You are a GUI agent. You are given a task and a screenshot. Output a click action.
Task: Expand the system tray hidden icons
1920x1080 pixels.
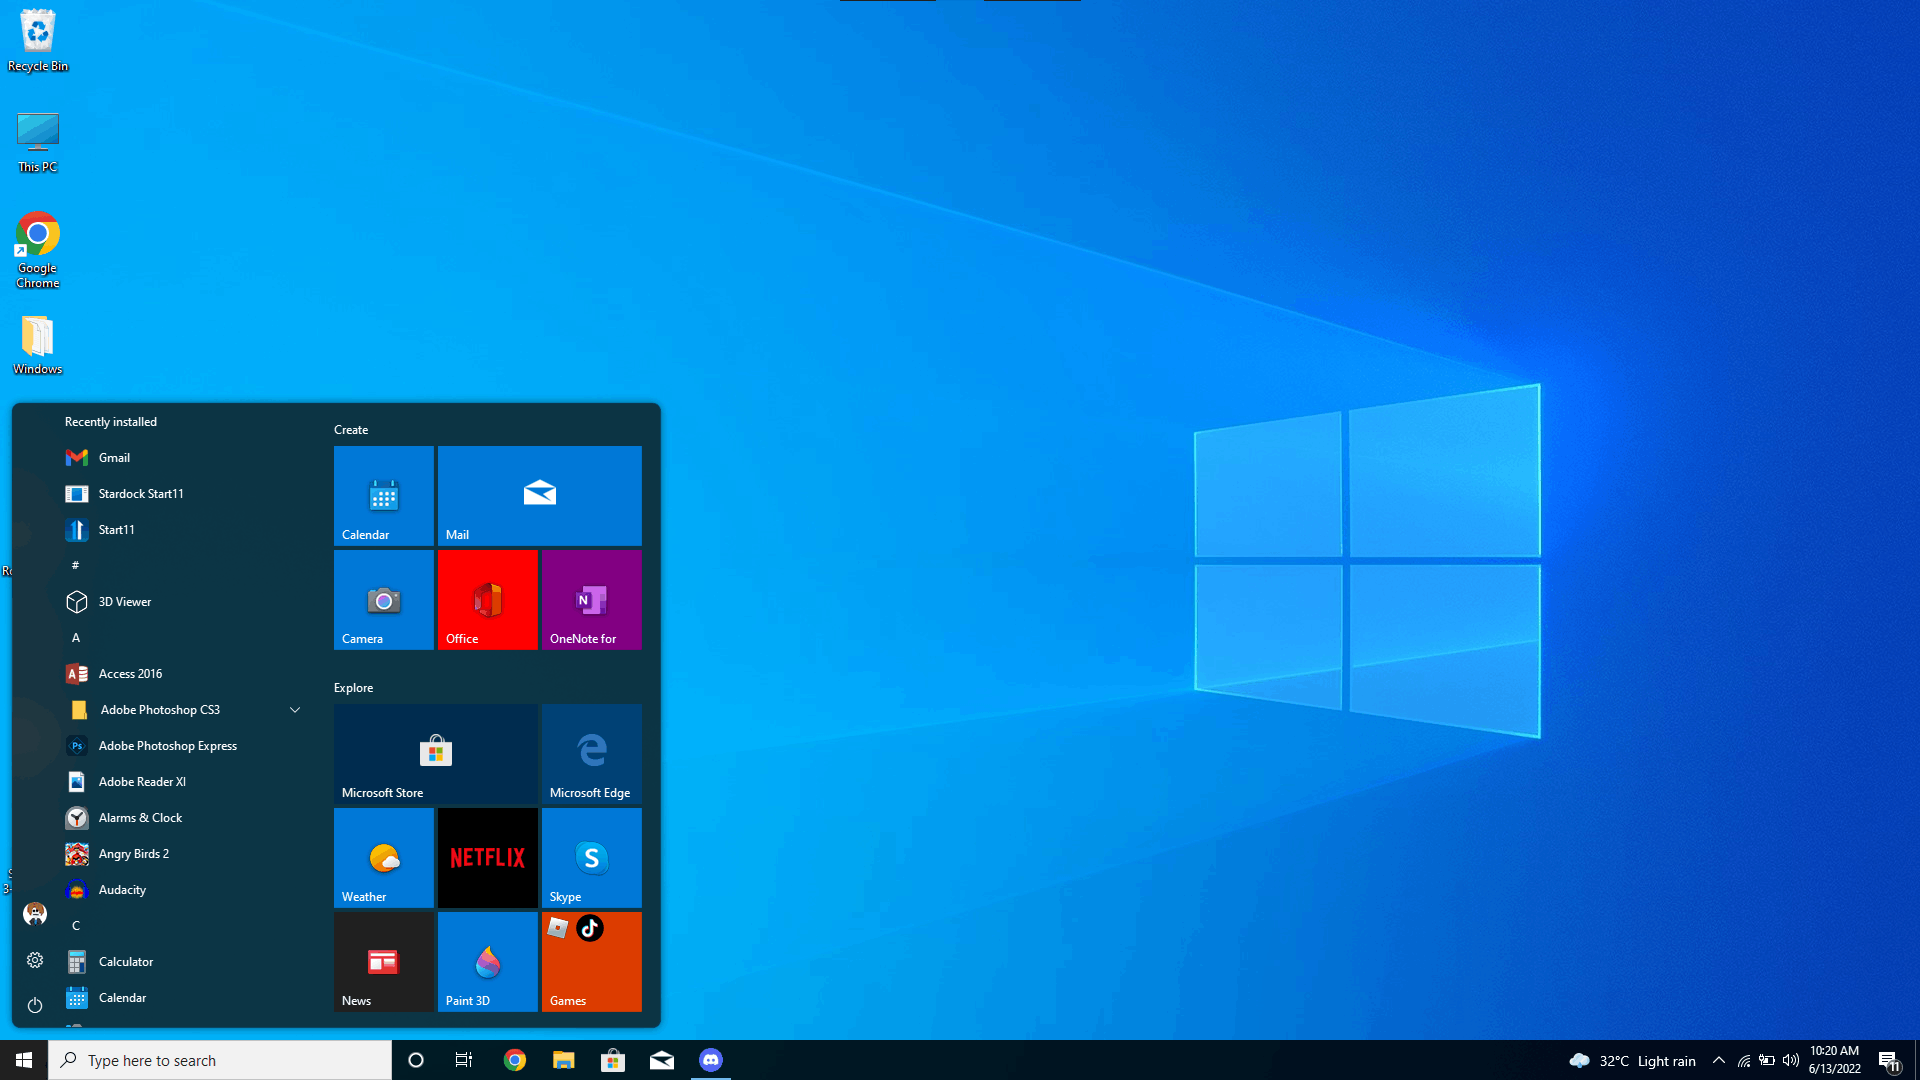click(1718, 1060)
